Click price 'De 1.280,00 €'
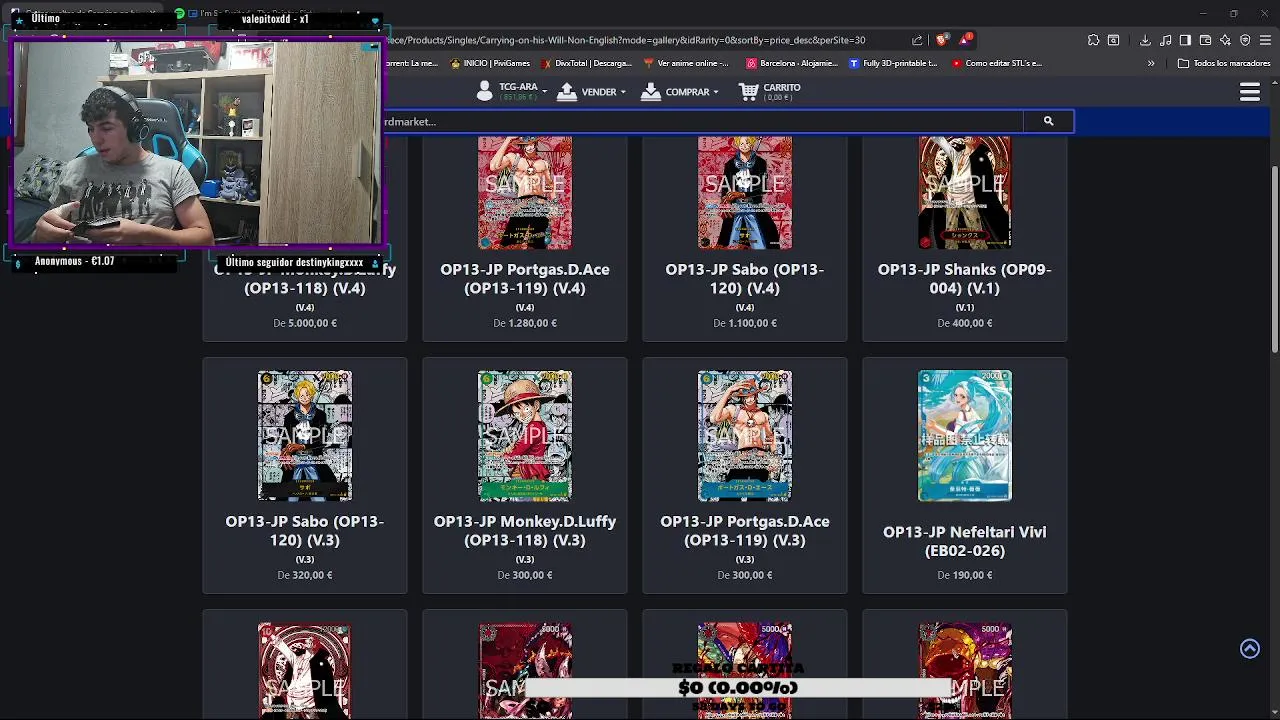The height and width of the screenshot is (720, 1280). coord(525,323)
